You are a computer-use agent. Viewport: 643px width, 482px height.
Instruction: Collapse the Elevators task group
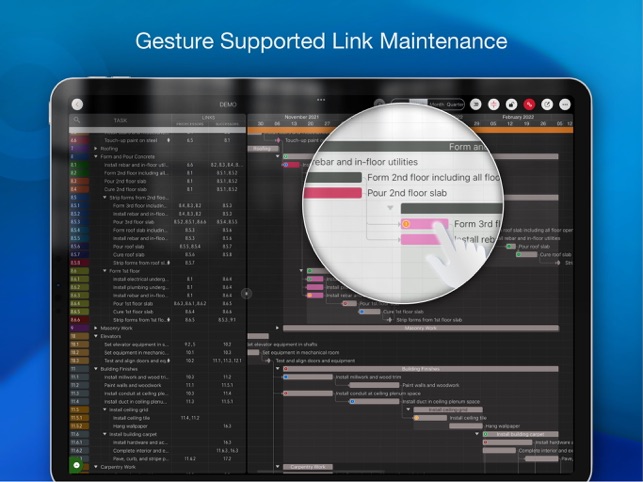96,335
